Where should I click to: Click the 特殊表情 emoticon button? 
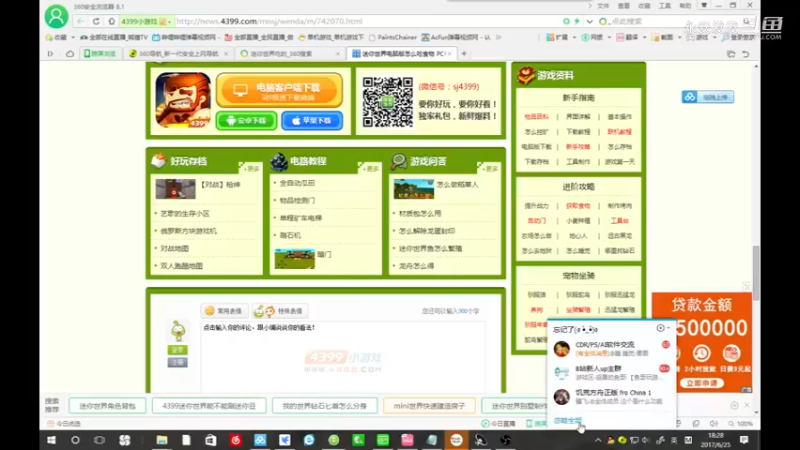coord(280,311)
